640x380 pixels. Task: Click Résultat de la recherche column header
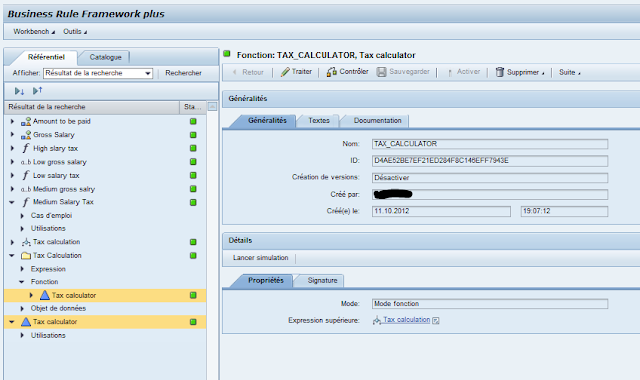(x=92, y=107)
